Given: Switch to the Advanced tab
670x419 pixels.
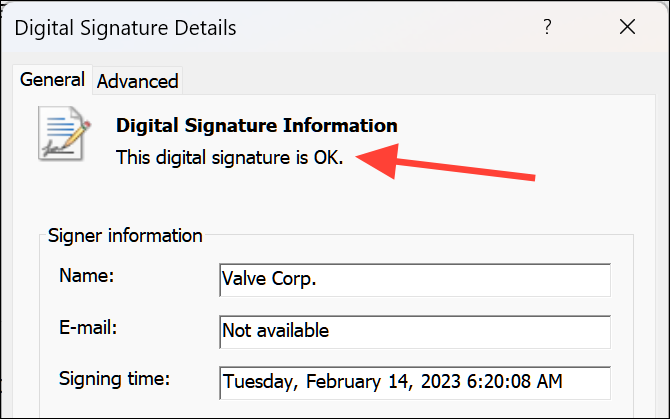Looking at the screenshot, I should tap(137, 81).
